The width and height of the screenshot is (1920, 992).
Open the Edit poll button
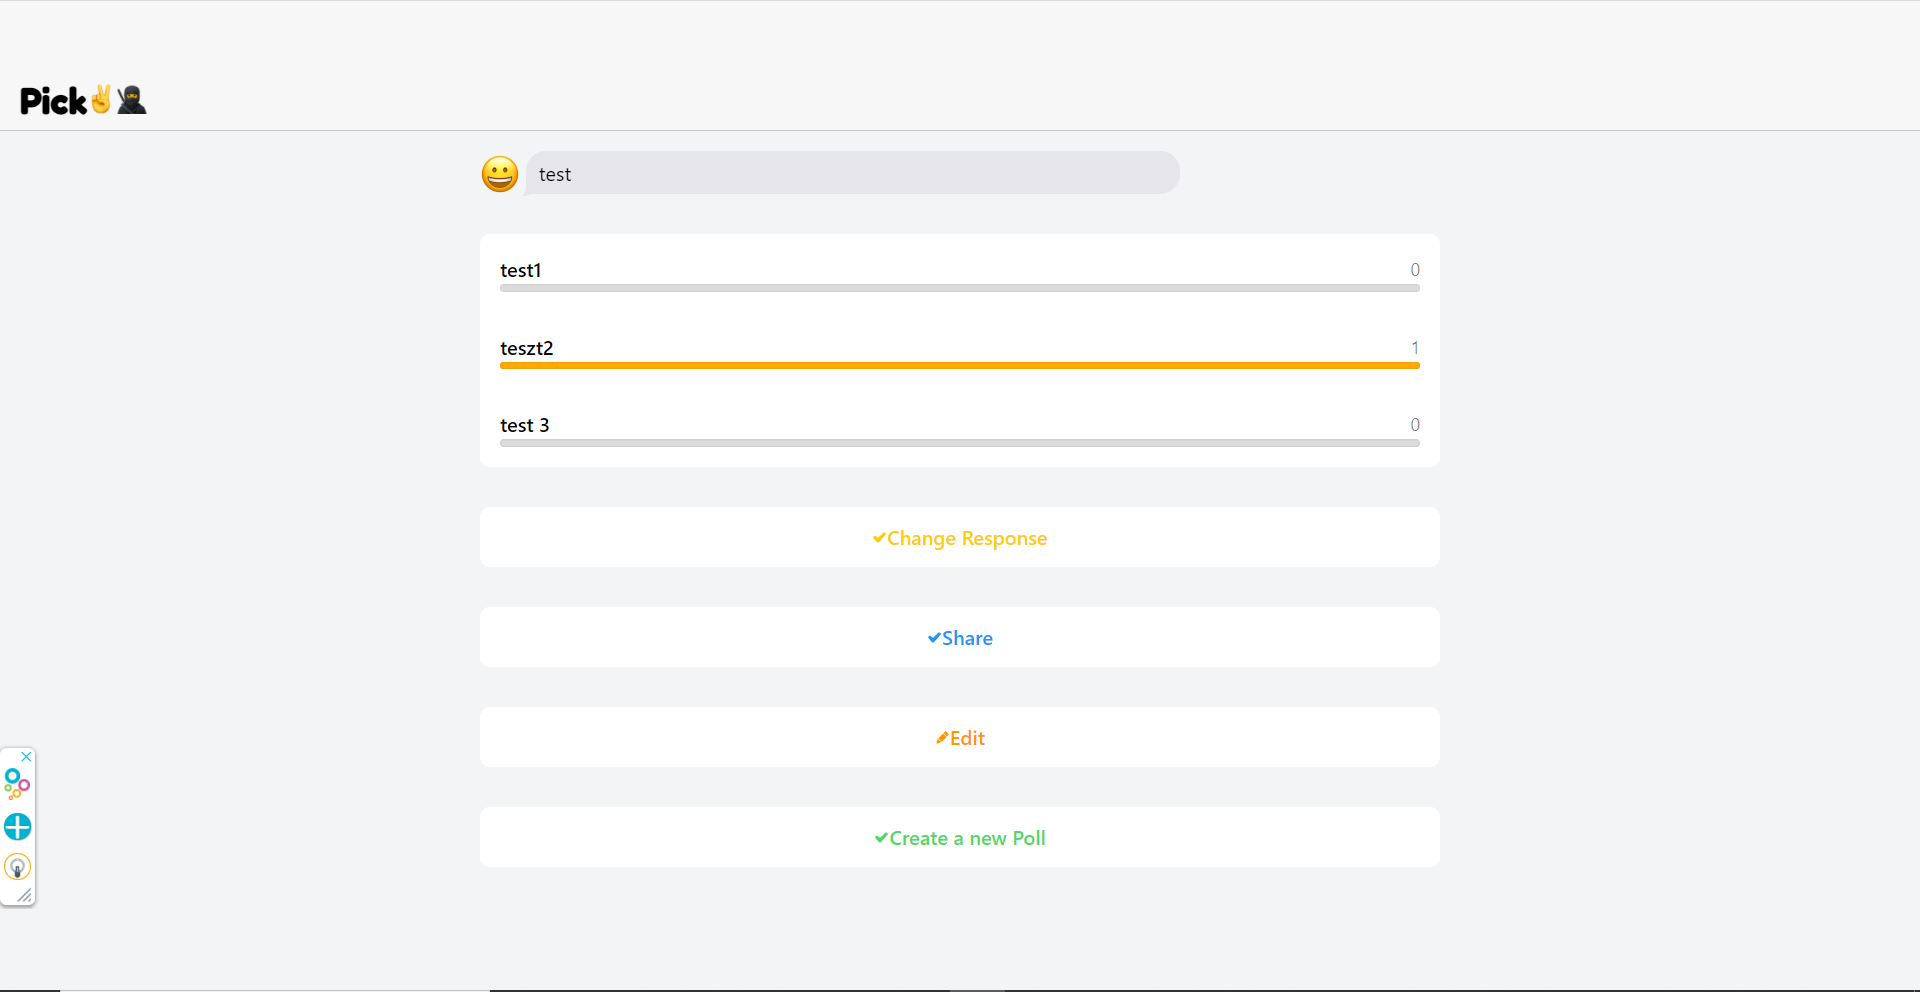tap(959, 738)
